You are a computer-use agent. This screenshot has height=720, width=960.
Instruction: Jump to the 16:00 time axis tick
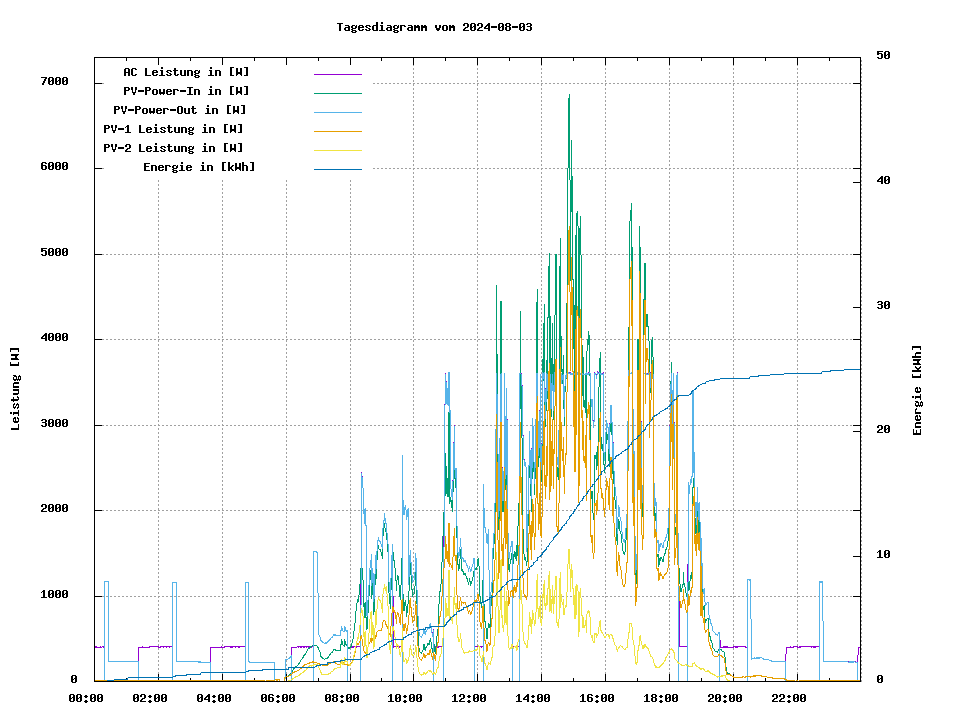pos(597,698)
